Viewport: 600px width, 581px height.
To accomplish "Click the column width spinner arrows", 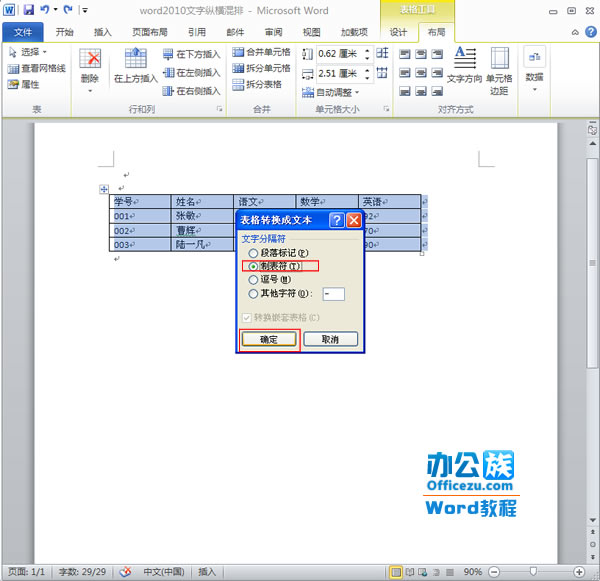I will pos(367,73).
